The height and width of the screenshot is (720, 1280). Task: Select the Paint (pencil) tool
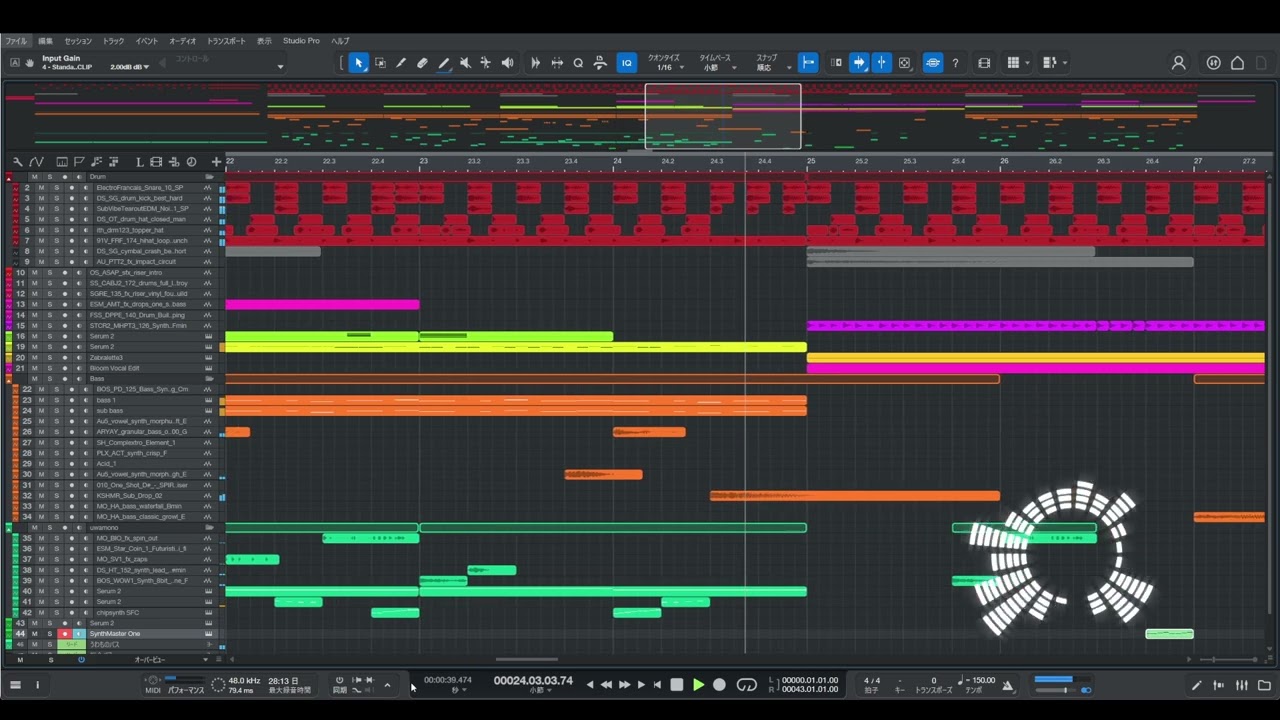point(444,63)
